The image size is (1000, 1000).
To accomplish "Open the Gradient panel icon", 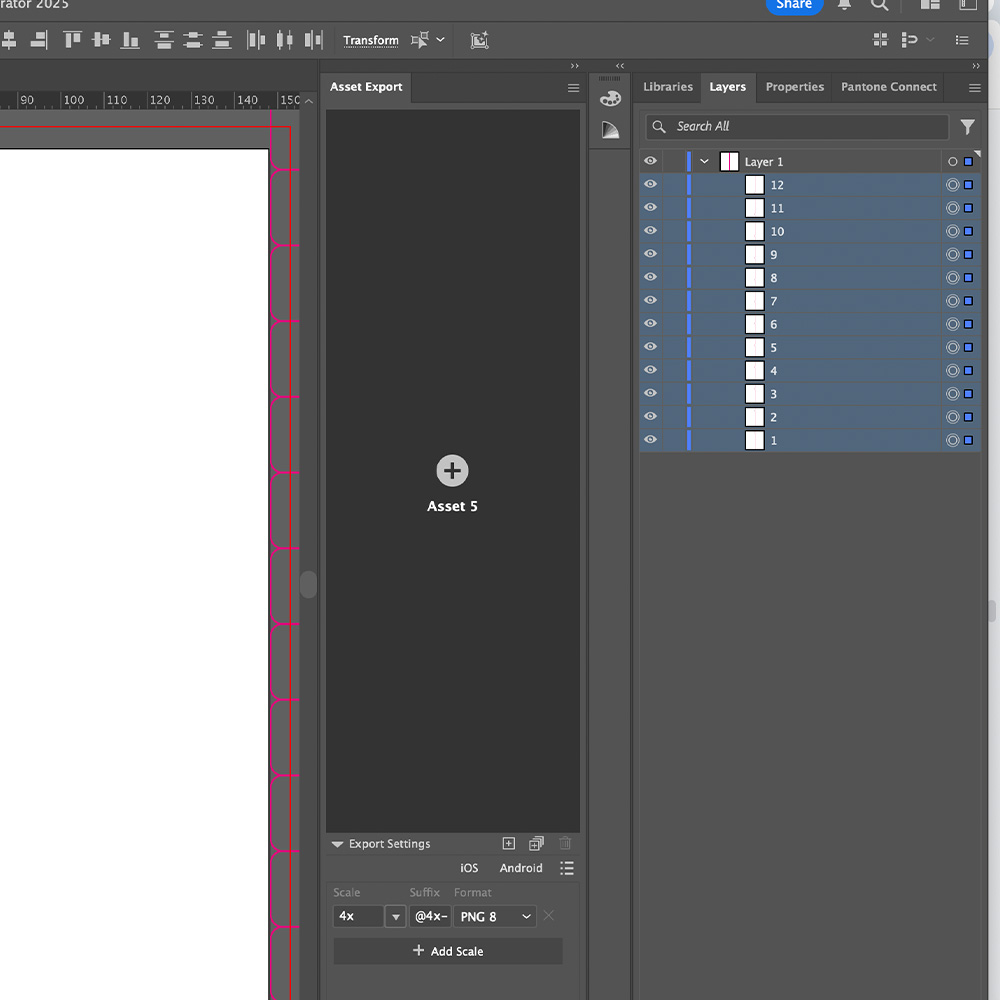I will 610,130.
